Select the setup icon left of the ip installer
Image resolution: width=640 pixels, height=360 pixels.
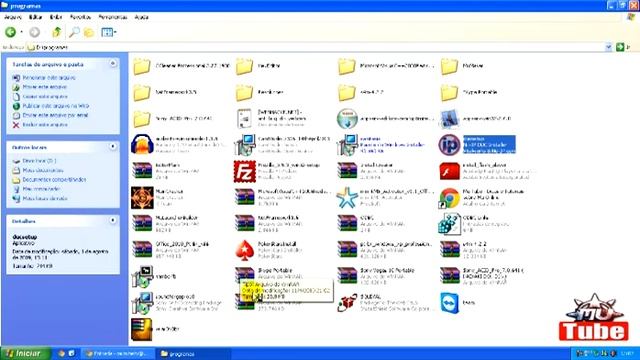(347, 144)
